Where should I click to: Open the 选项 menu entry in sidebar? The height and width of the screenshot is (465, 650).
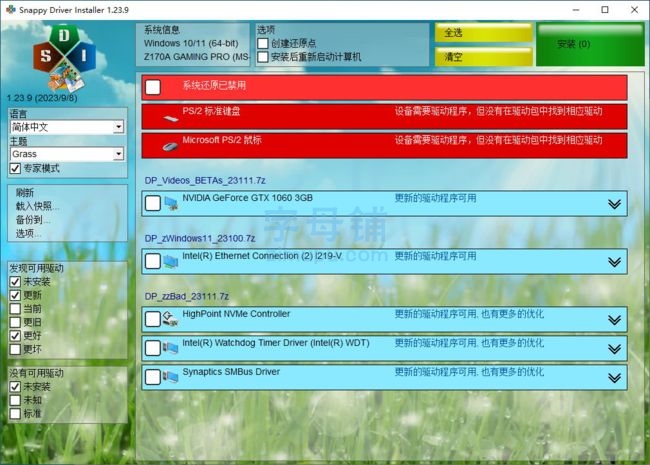tap(28, 234)
